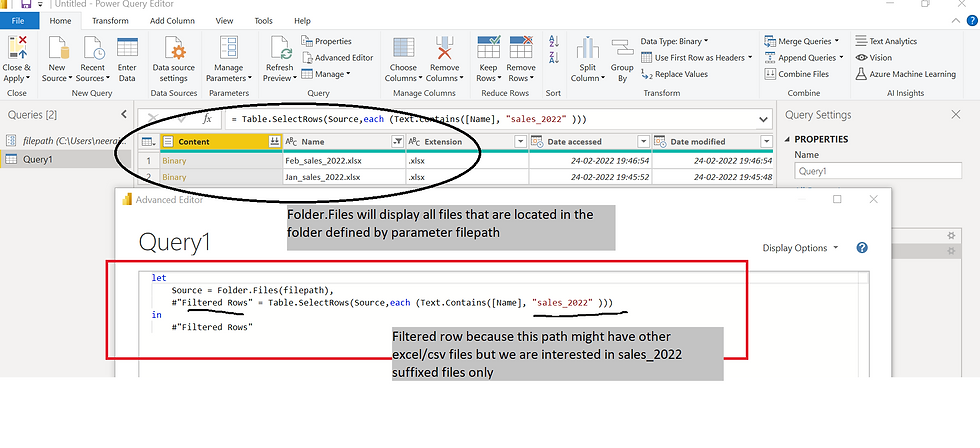The image size is (980, 448).
Task: Switch to Home tab
Action: pyautogui.click(x=61, y=21)
